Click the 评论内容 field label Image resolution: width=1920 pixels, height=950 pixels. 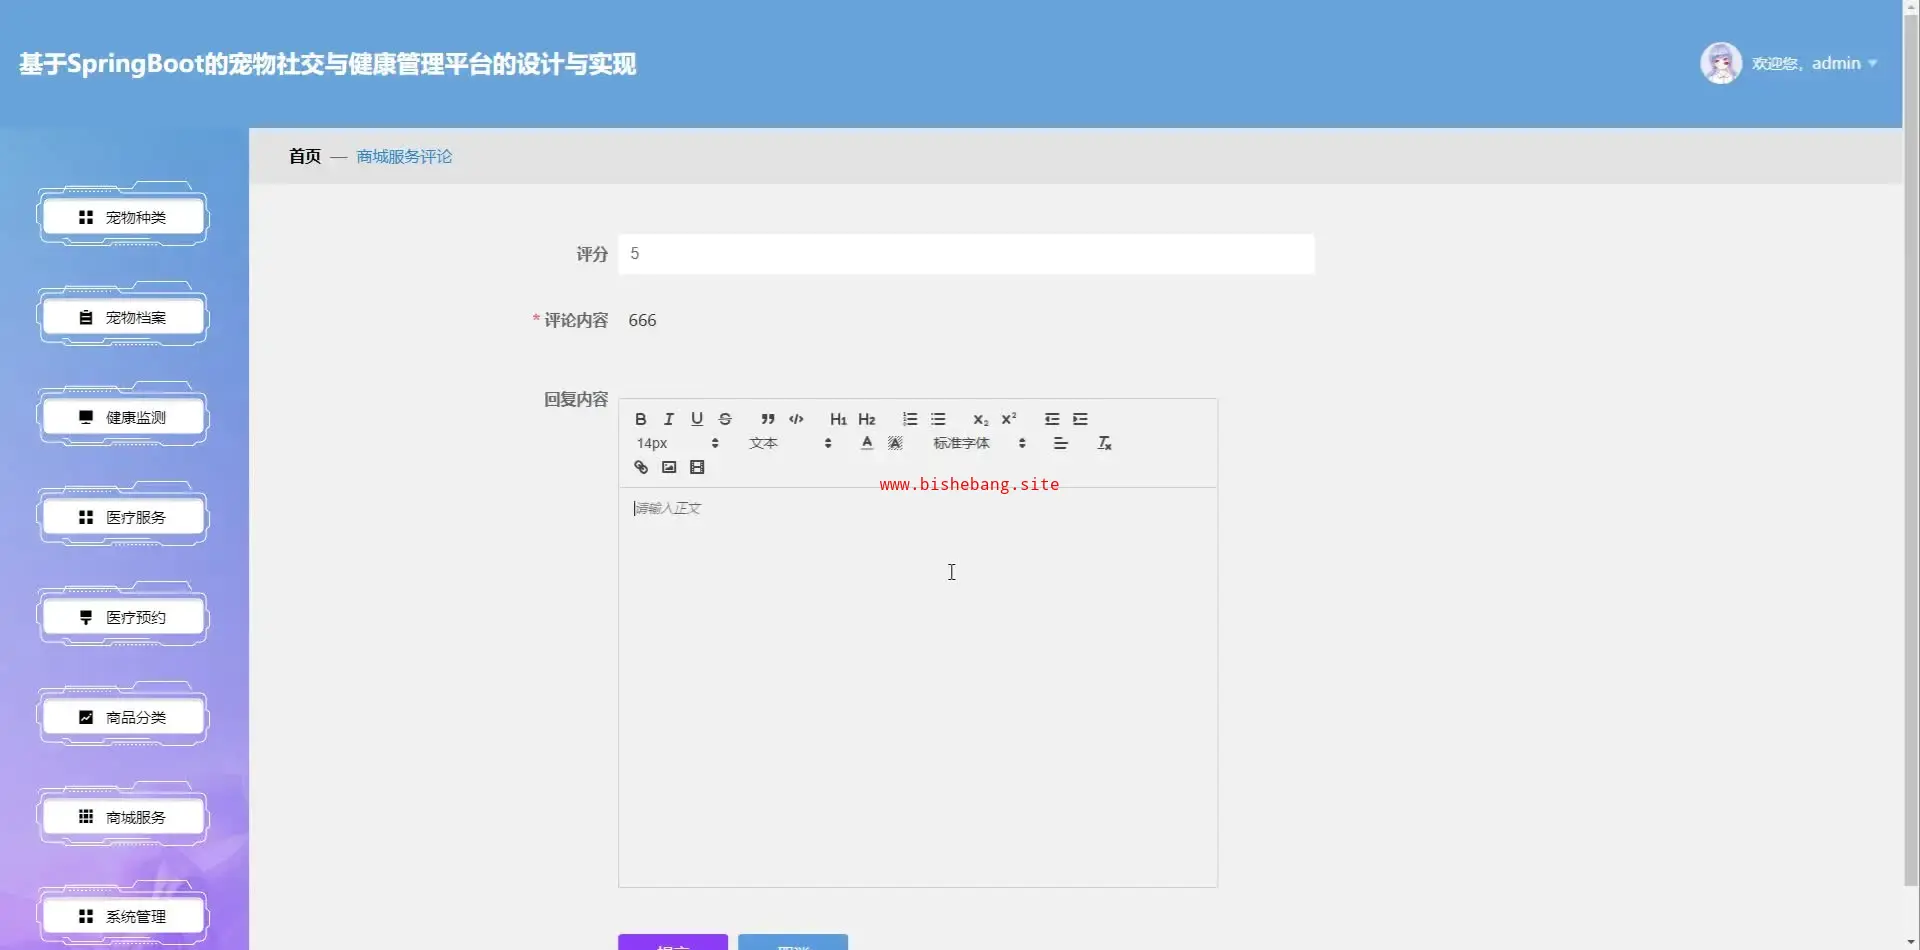[576, 320]
